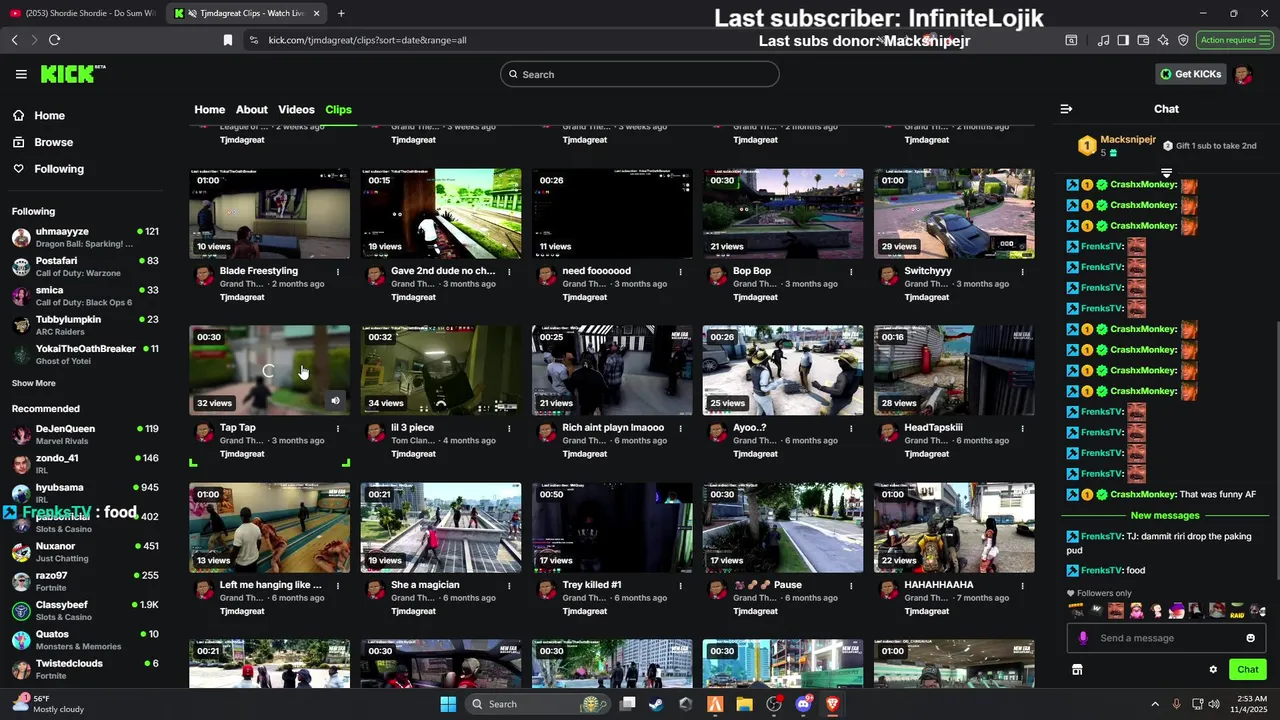This screenshot has width=1280, height=720.
Task: Open chat settings gear
Action: 1213,670
